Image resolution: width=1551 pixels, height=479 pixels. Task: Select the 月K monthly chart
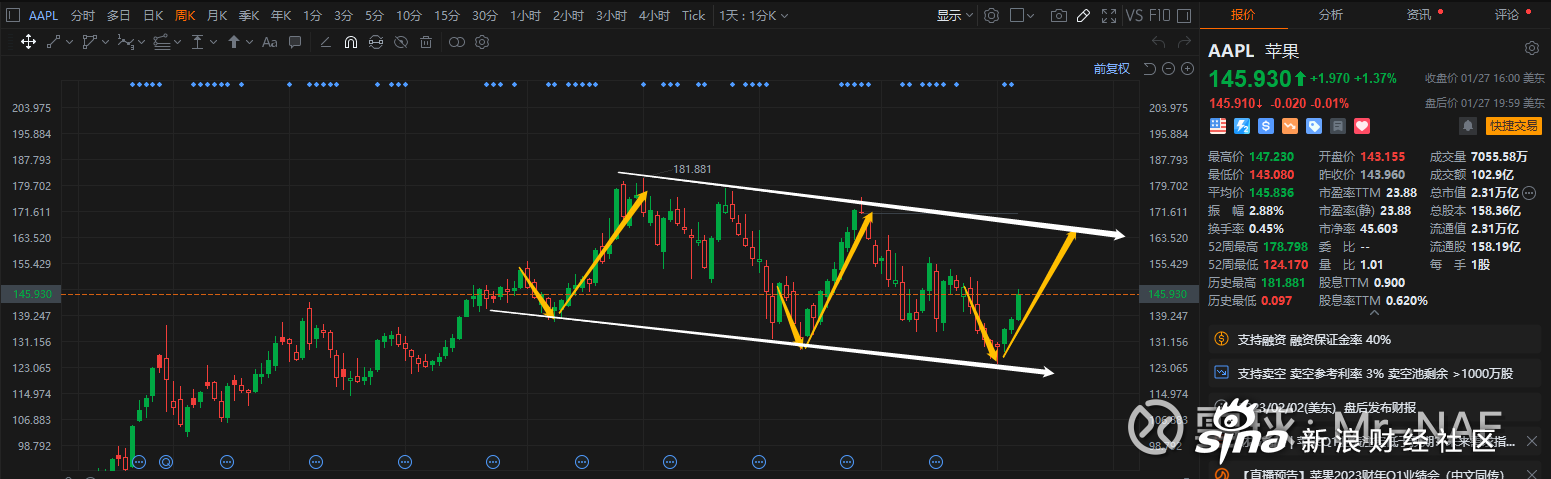(x=217, y=16)
